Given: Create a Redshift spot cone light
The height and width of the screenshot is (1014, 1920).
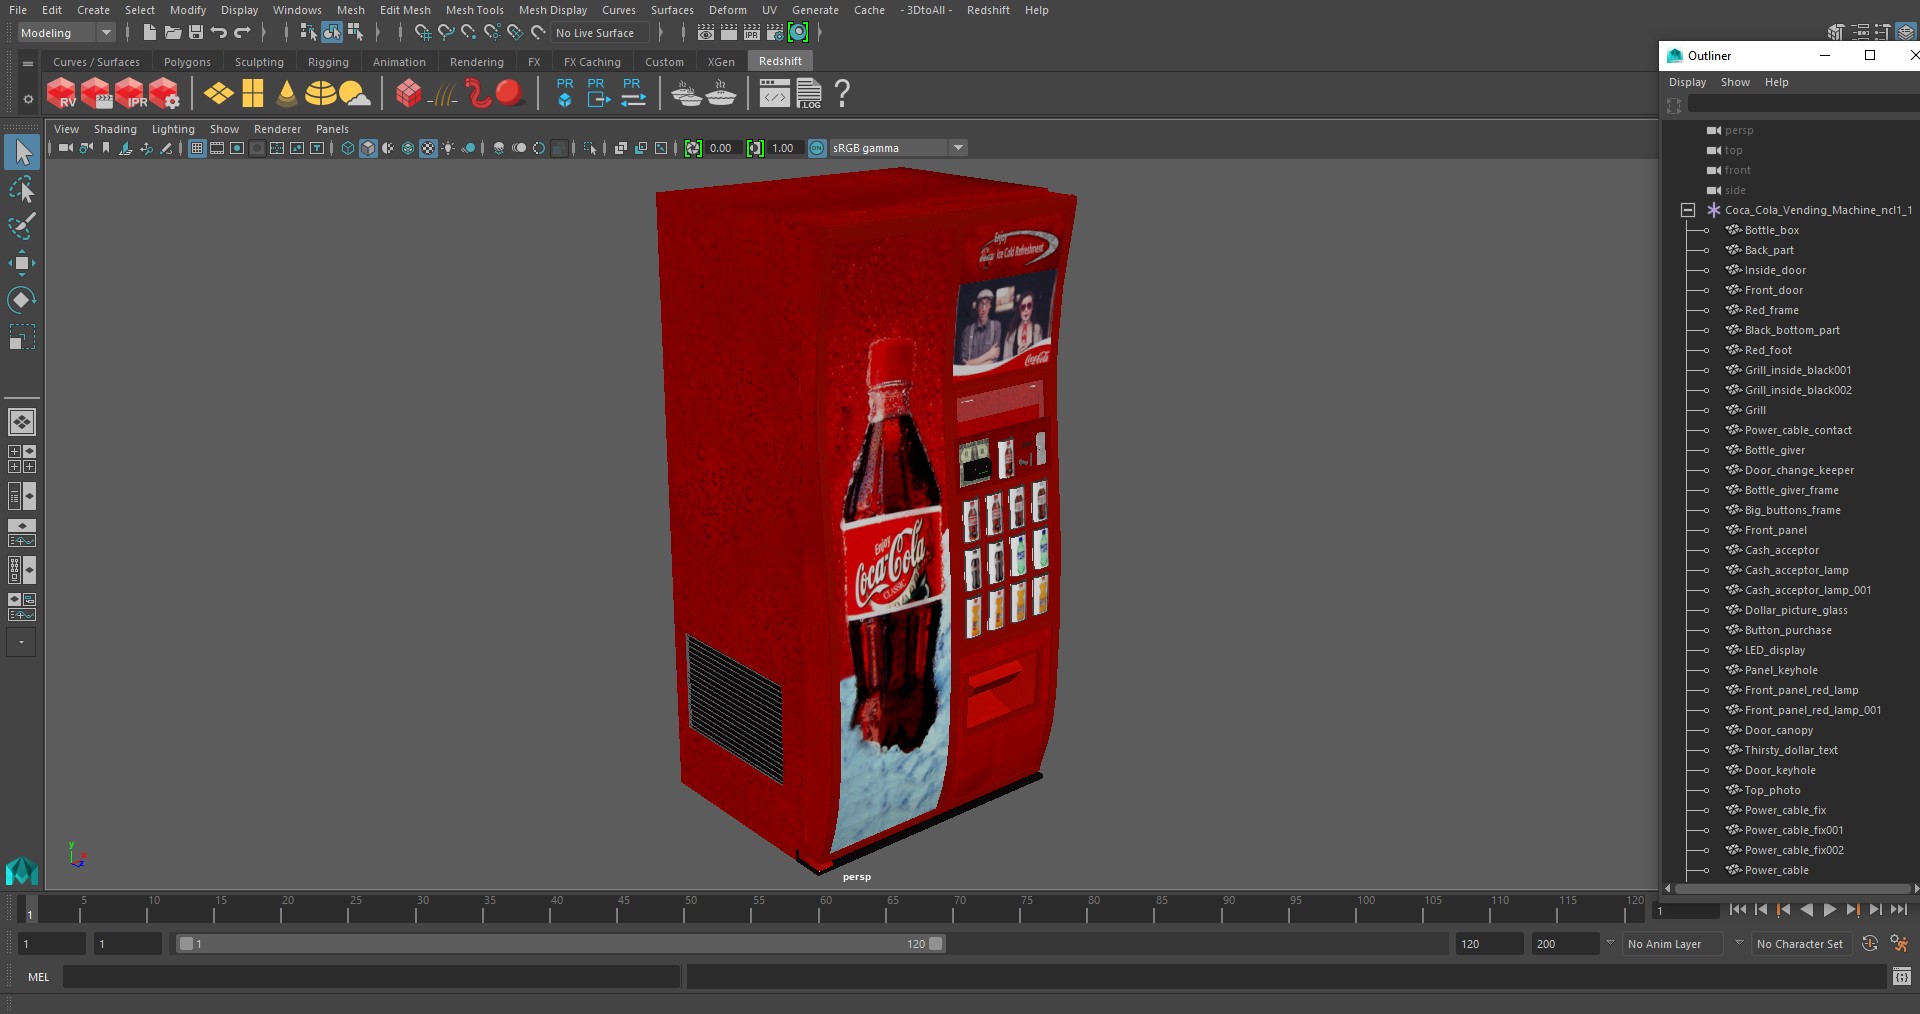Looking at the screenshot, I should [x=287, y=93].
